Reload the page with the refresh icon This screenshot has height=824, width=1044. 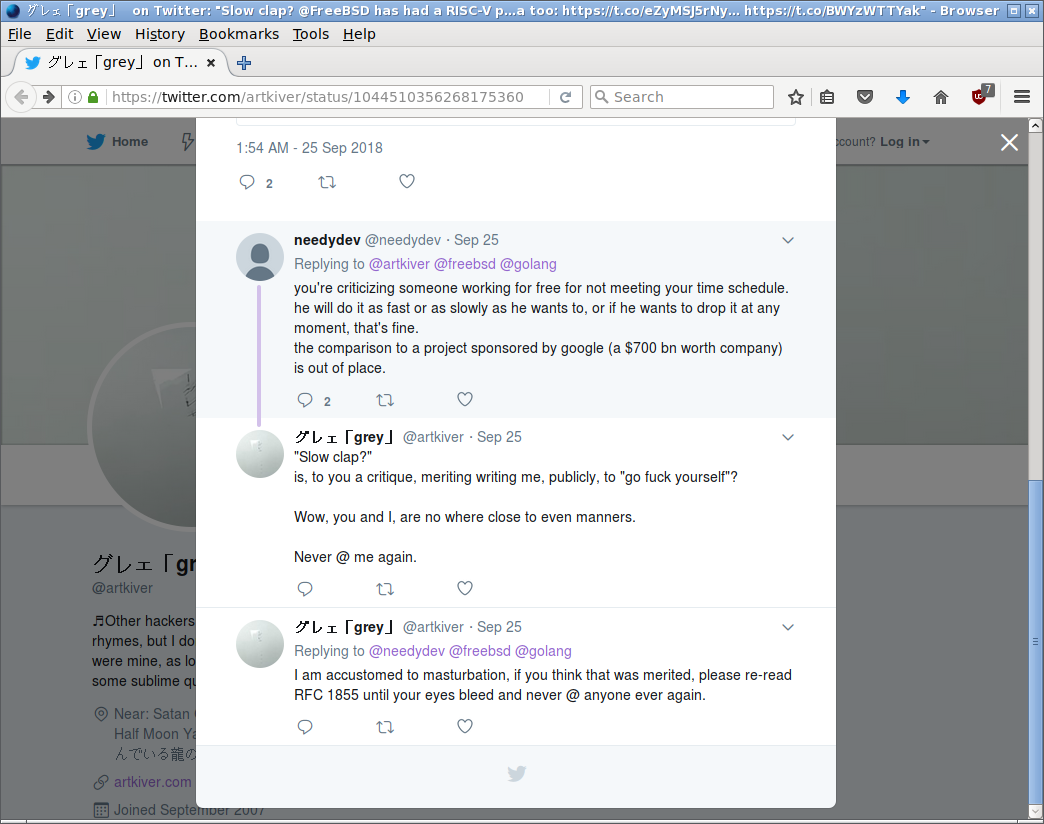click(x=565, y=97)
